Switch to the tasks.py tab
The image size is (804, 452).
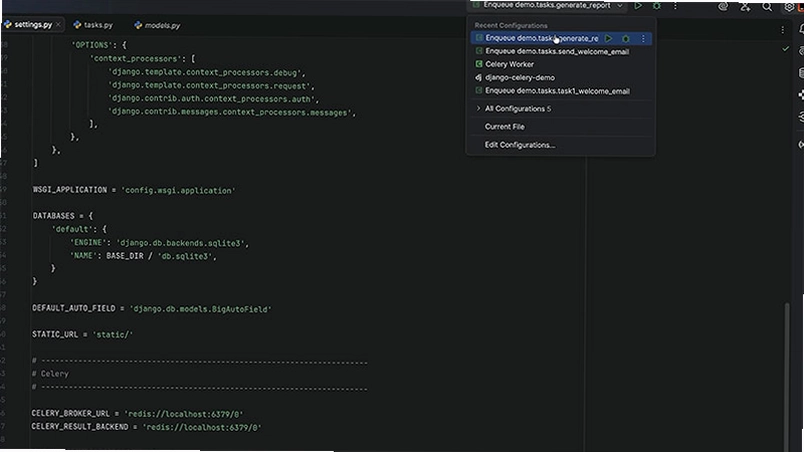(x=93, y=25)
